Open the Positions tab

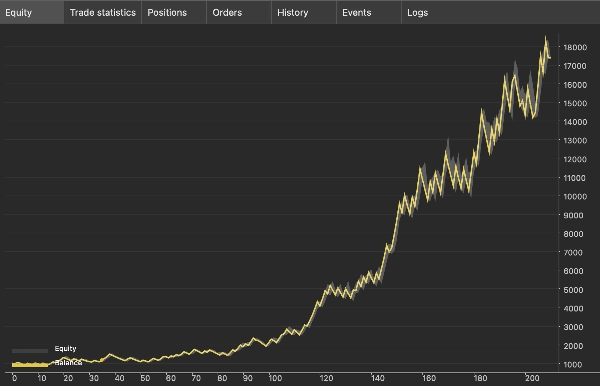coord(174,13)
